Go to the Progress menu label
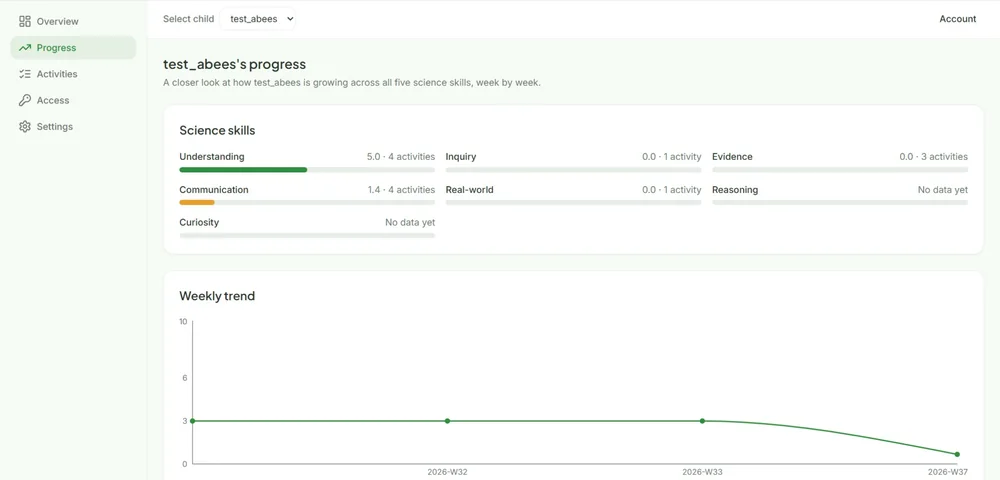1000x480 pixels. [56, 48]
